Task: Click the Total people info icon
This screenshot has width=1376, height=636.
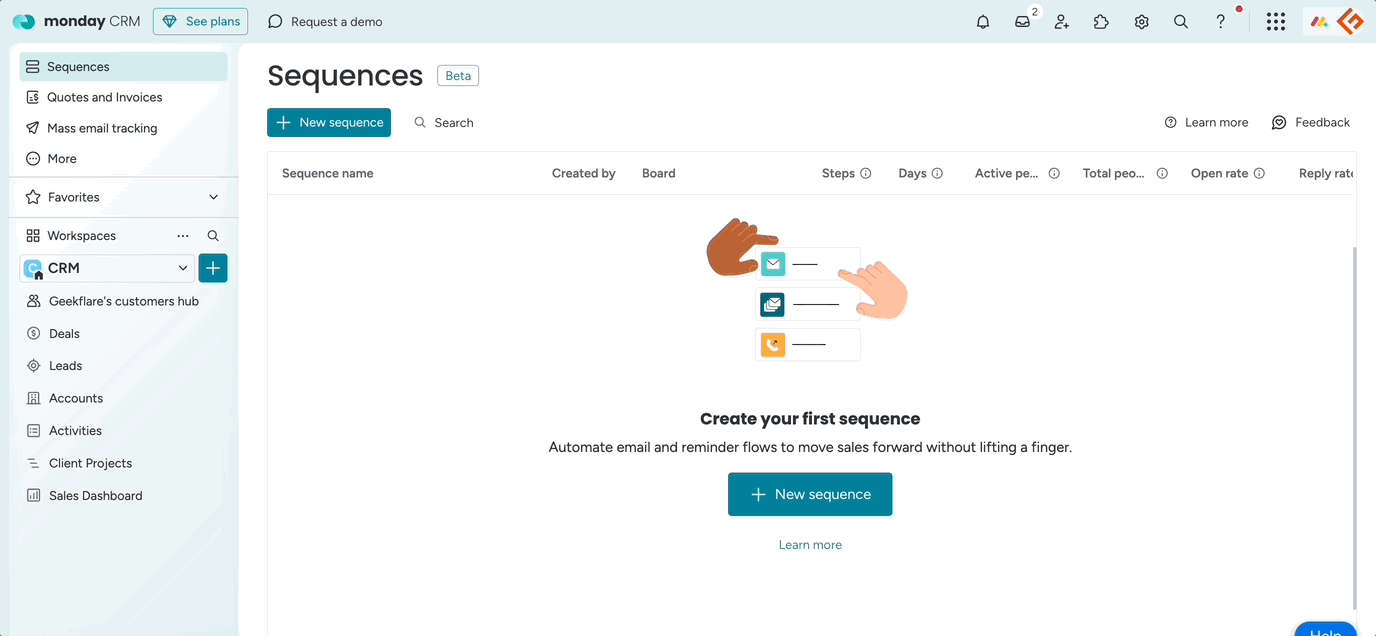Action: 1162,173
